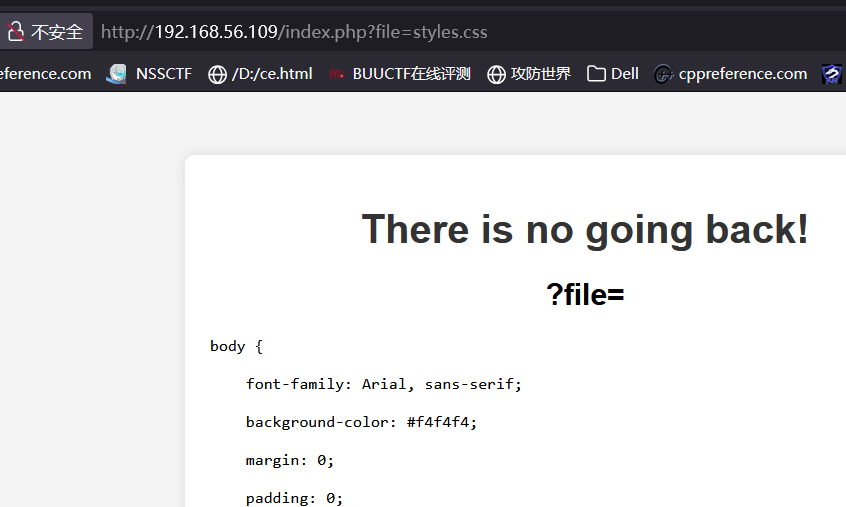Open the NSSCTF bookmark
Viewport: 846px width, 507px height.
tap(149, 74)
